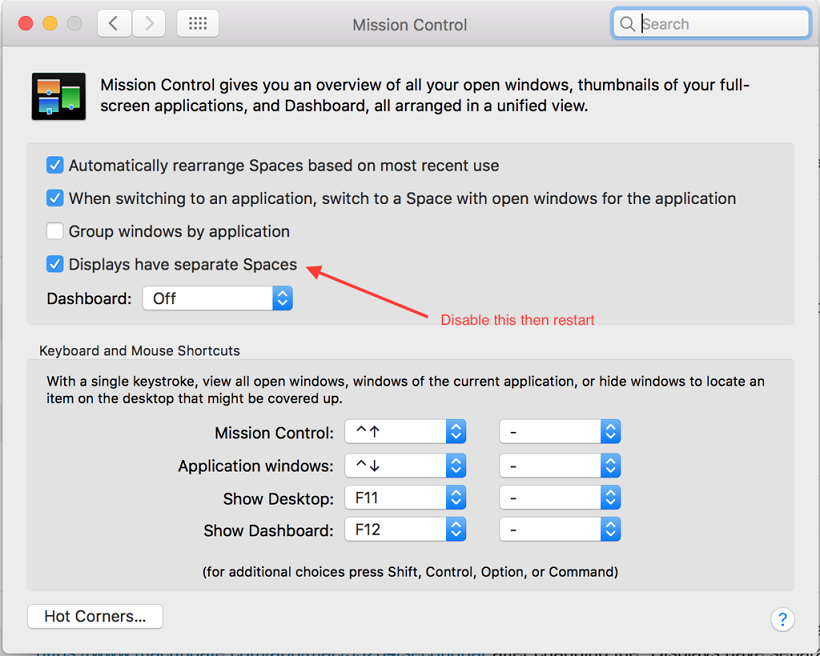The image size is (820, 656).
Task: Open Show Desktop mouse shortcut dropdown
Action: [560, 498]
